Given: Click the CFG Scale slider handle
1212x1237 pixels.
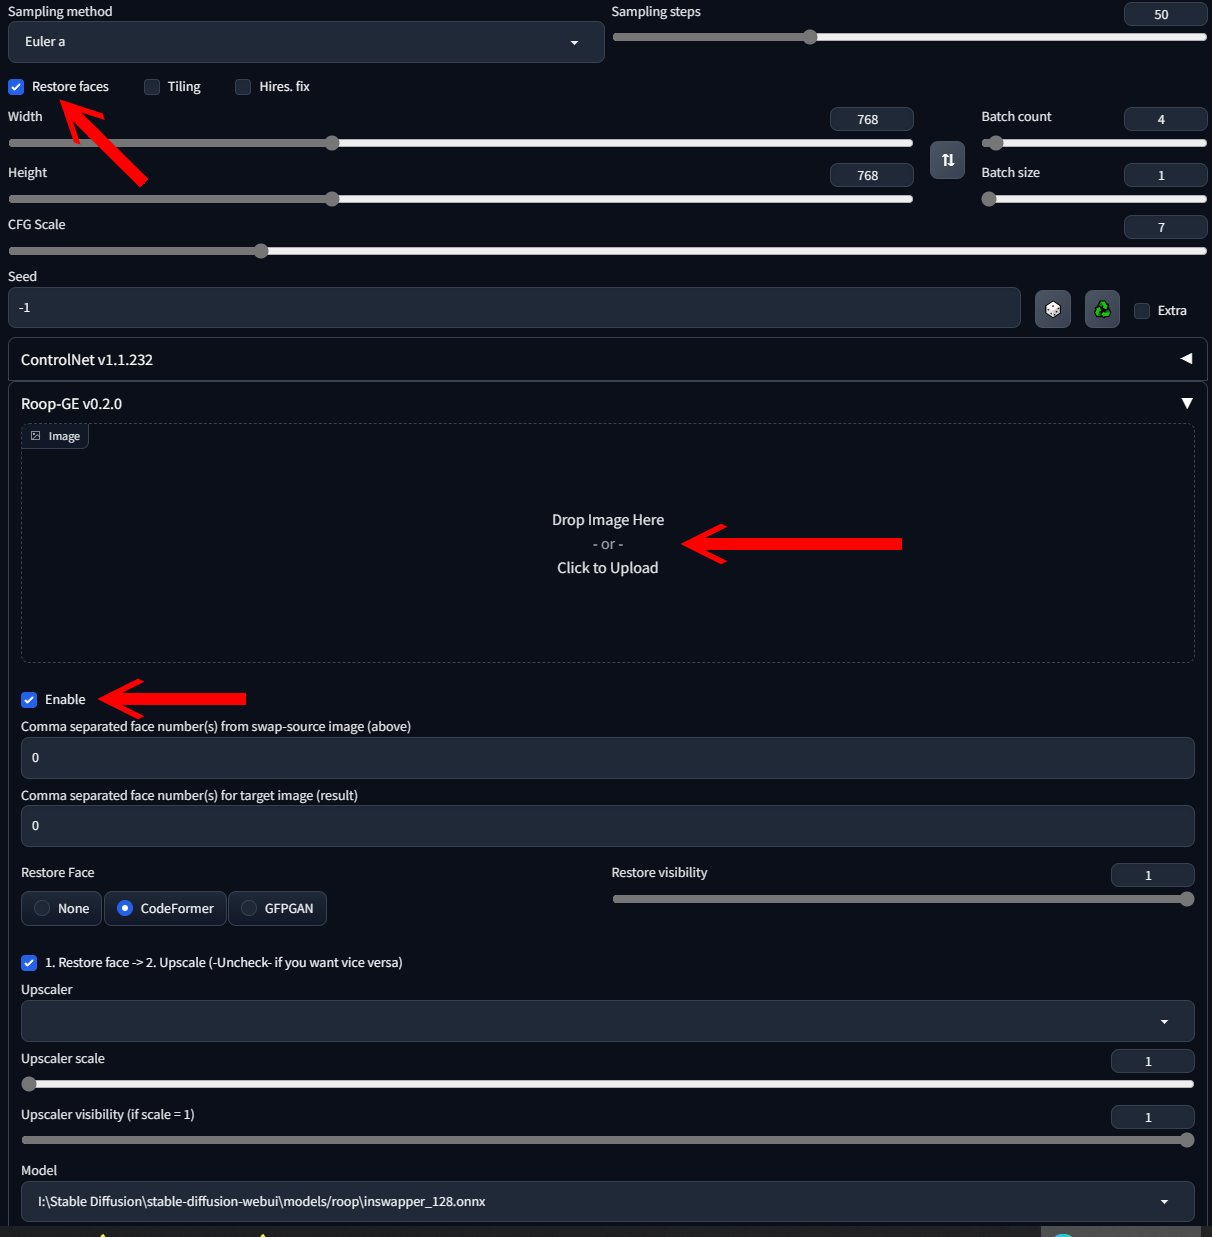Looking at the screenshot, I should point(261,251).
